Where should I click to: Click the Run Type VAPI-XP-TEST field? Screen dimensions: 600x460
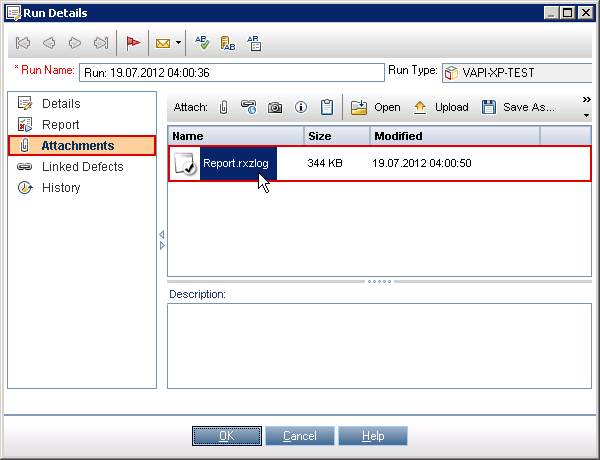(x=517, y=73)
